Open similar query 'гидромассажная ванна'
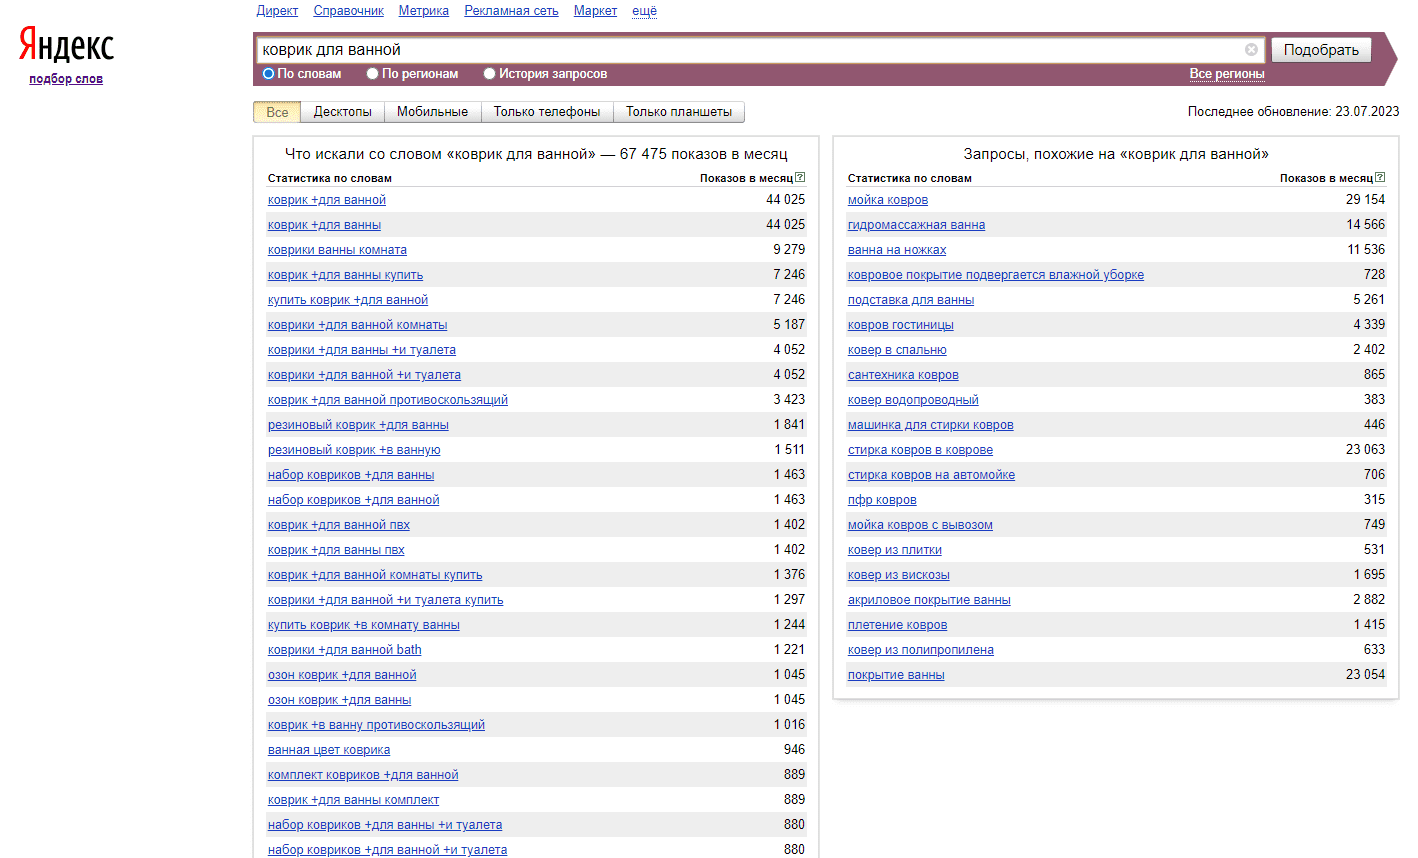This screenshot has width=1418, height=858. click(916, 225)
